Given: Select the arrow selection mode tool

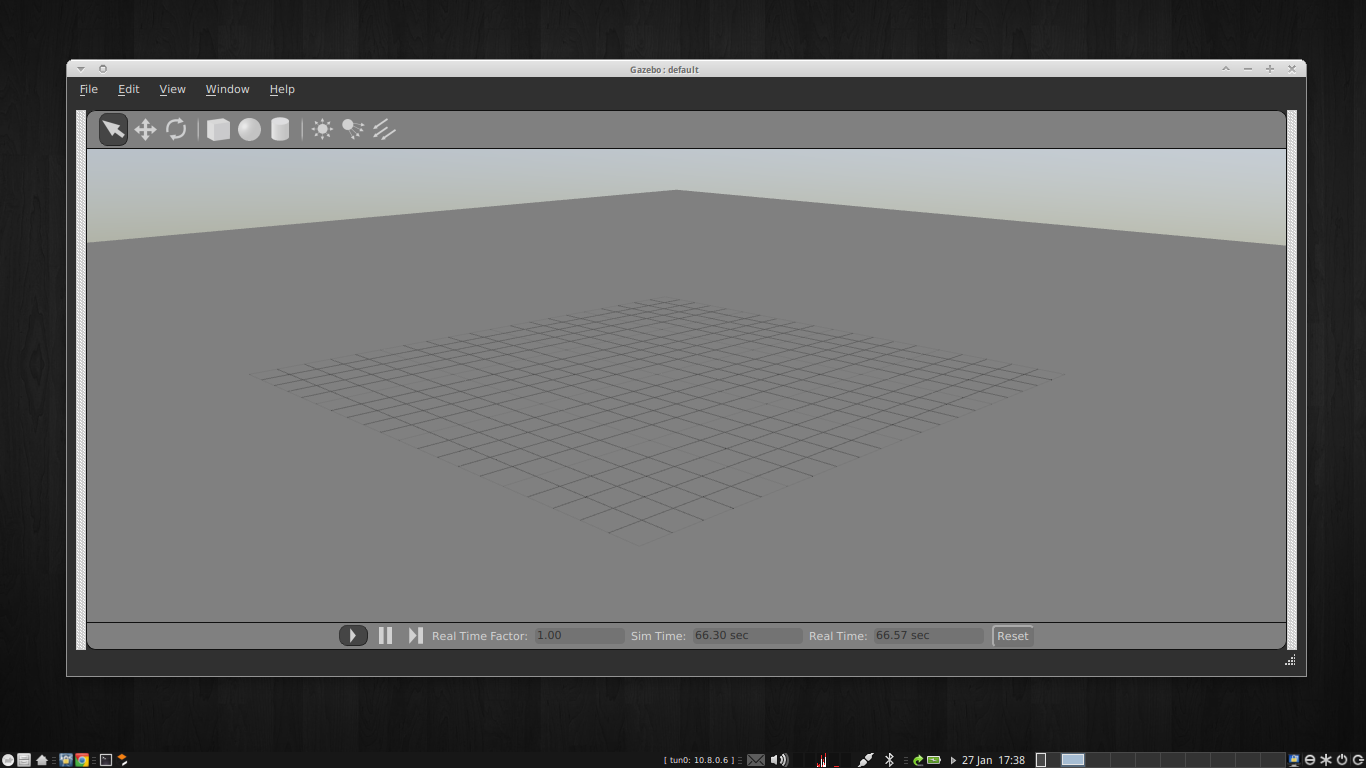Looking at the screenshot, I should coord(112,128).
